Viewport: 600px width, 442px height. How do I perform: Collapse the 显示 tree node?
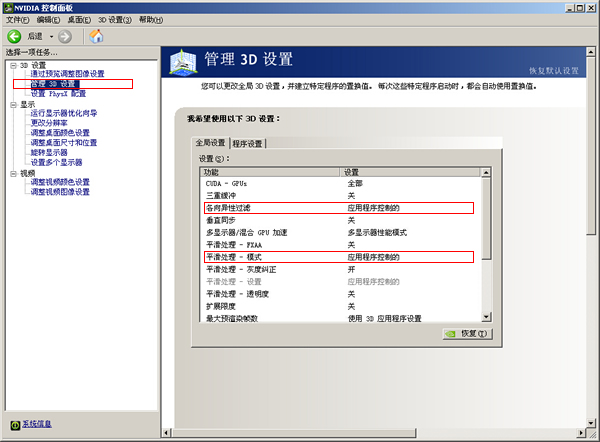[13, 103]
